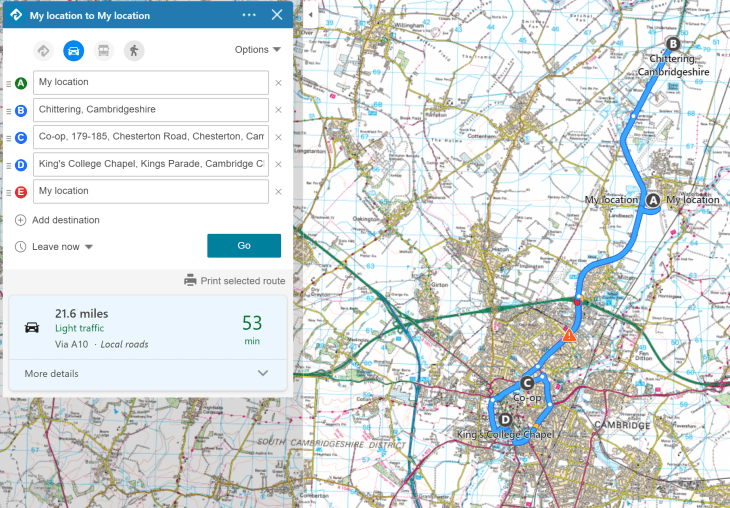Click waypoint marker B at Chittering

(672, 44)
